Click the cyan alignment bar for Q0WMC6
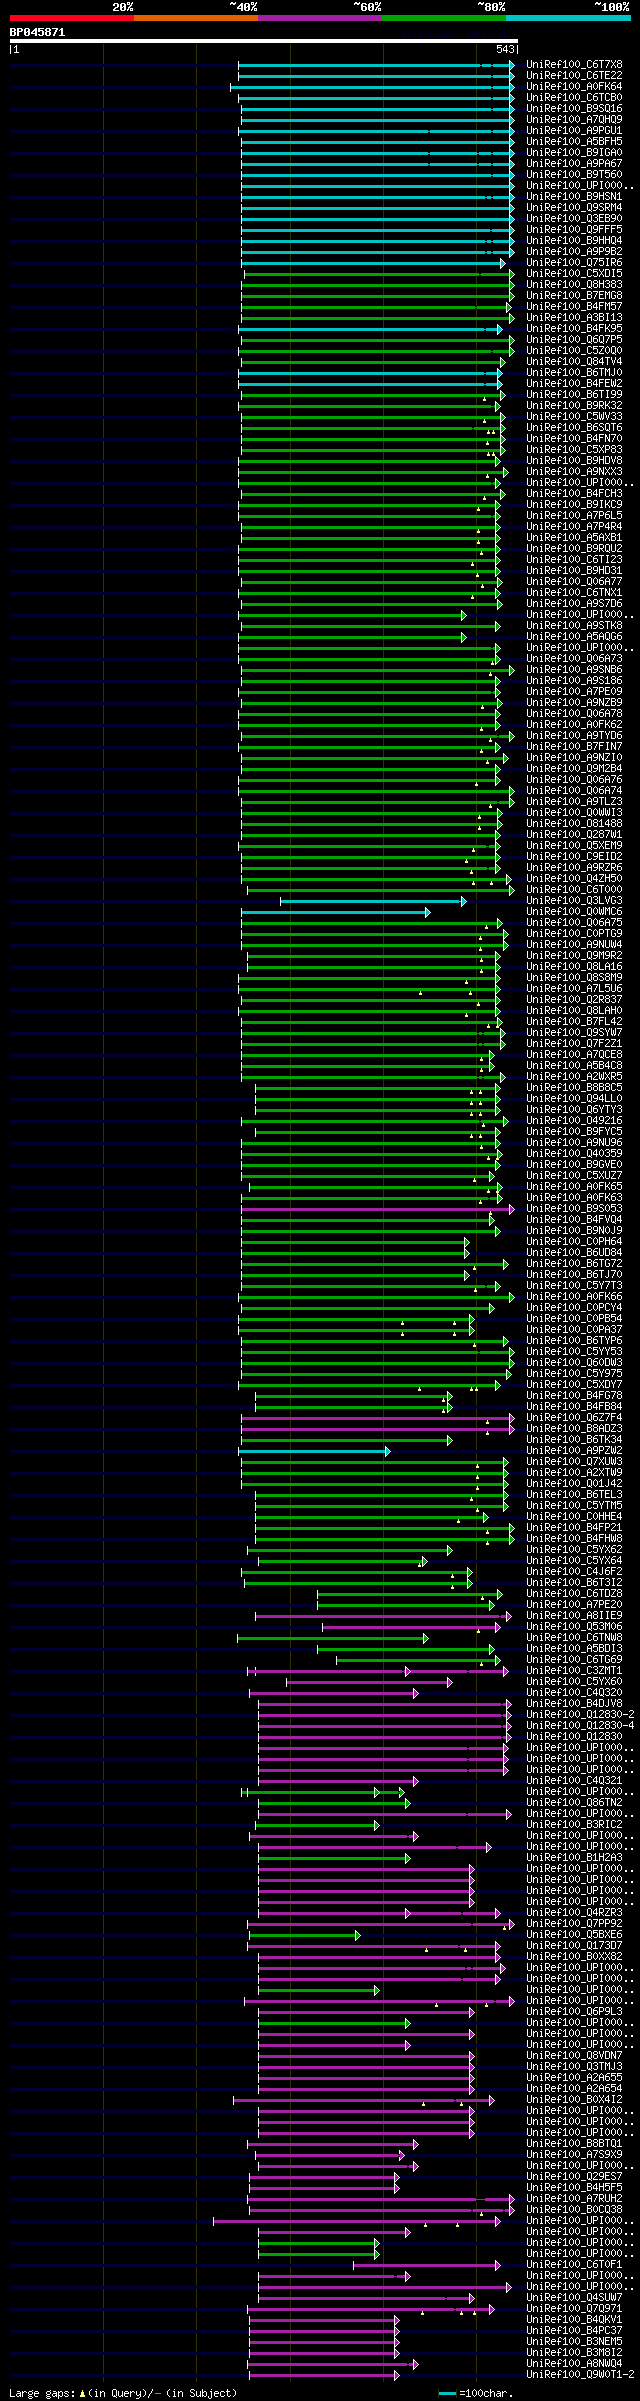Screen dimensions: 640x2401 click(x=335, y=911)
